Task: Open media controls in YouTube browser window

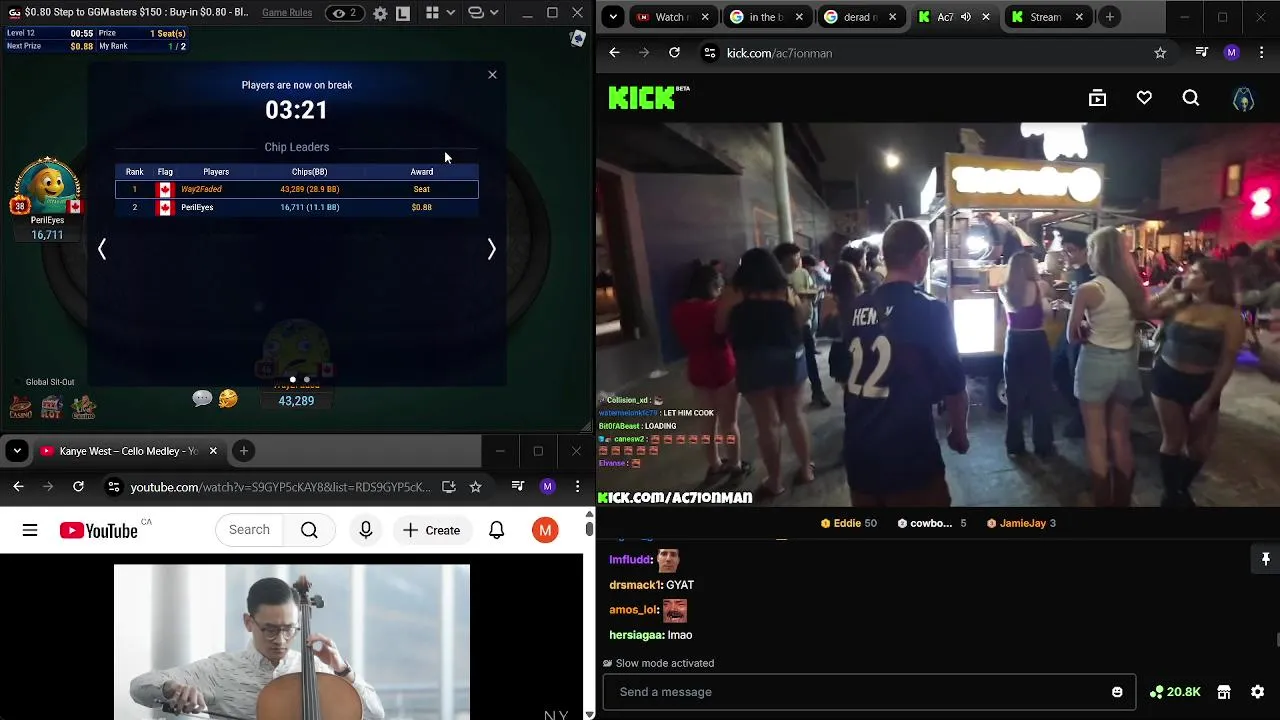Action: point(517,487)
